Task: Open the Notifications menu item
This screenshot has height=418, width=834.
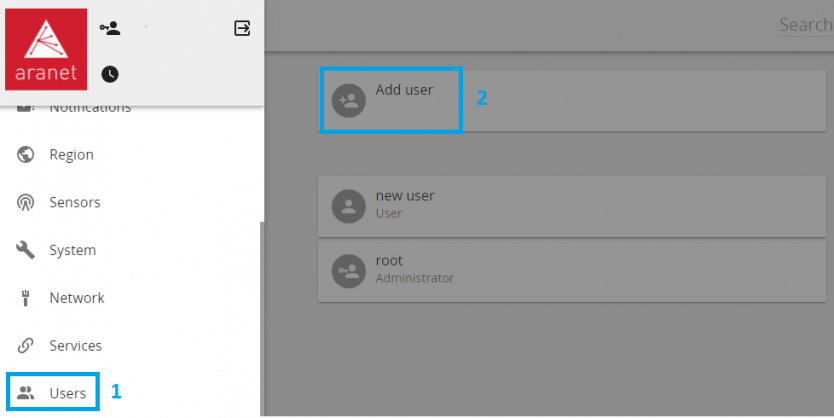Action: (x=90, y=108)
